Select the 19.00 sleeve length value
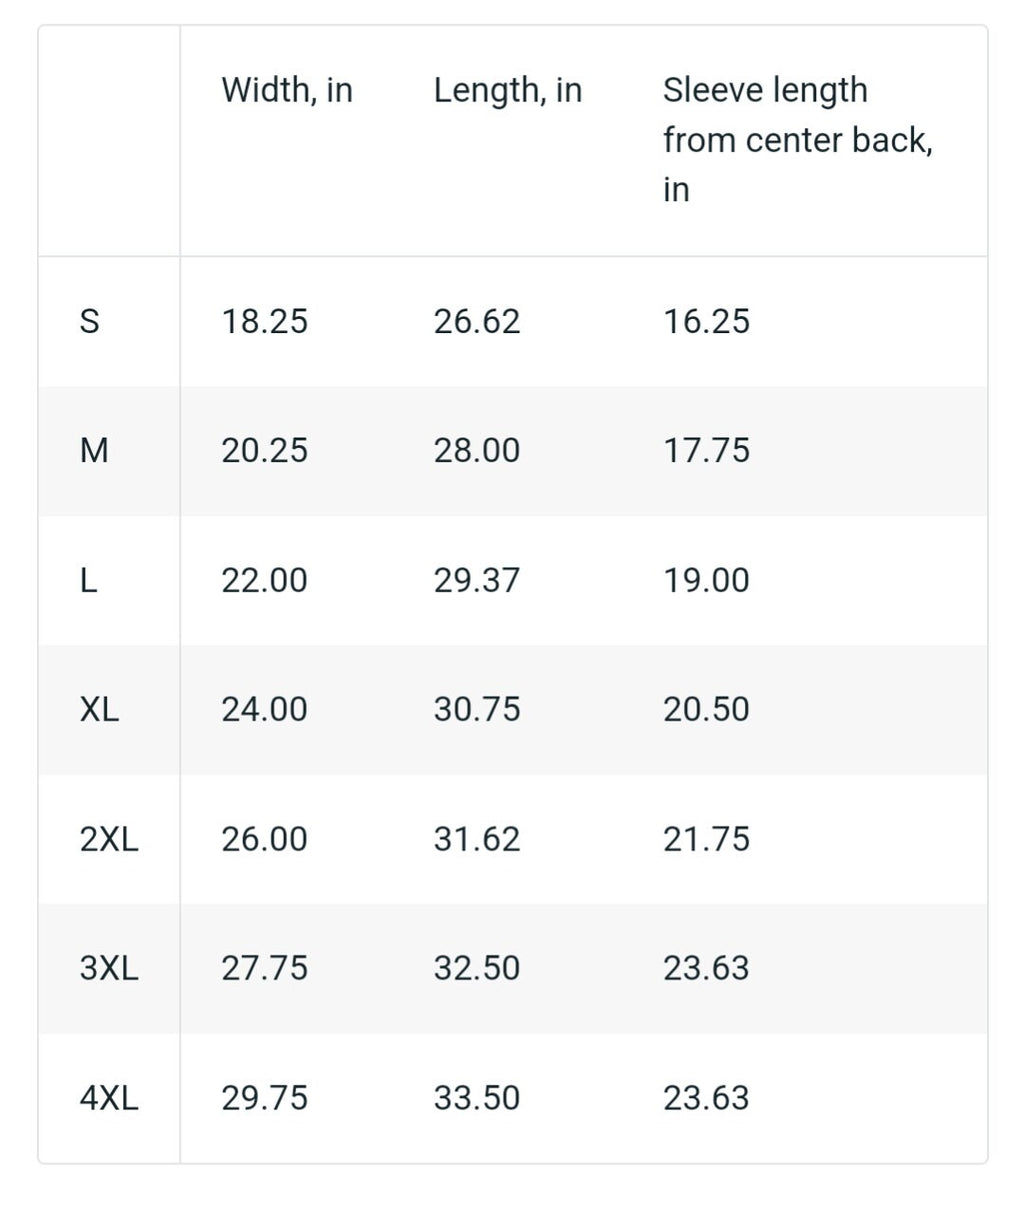The image size is (1024, 1212). pos(706,580)
